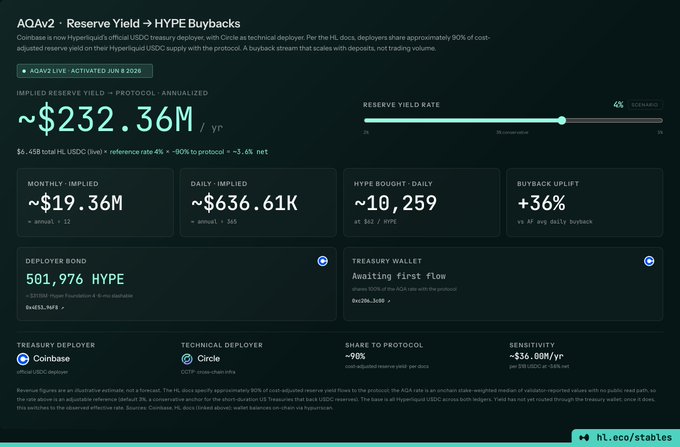680x447 pixels.
Task: Click the 'Awaiting first flow' treasury status text
Action: 399,276
